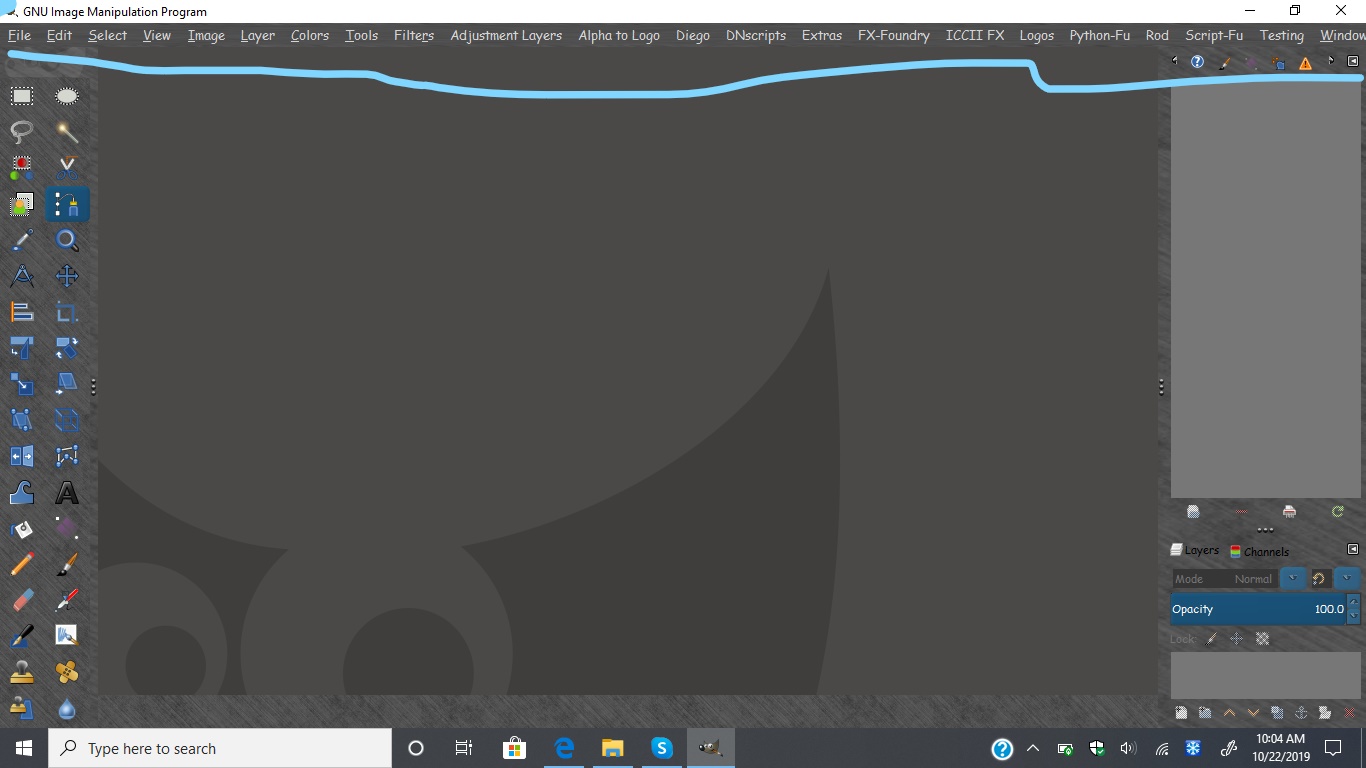Activate the Fuzzy Select magic wand
The image size is (1366, 768).
click(67, 132)
